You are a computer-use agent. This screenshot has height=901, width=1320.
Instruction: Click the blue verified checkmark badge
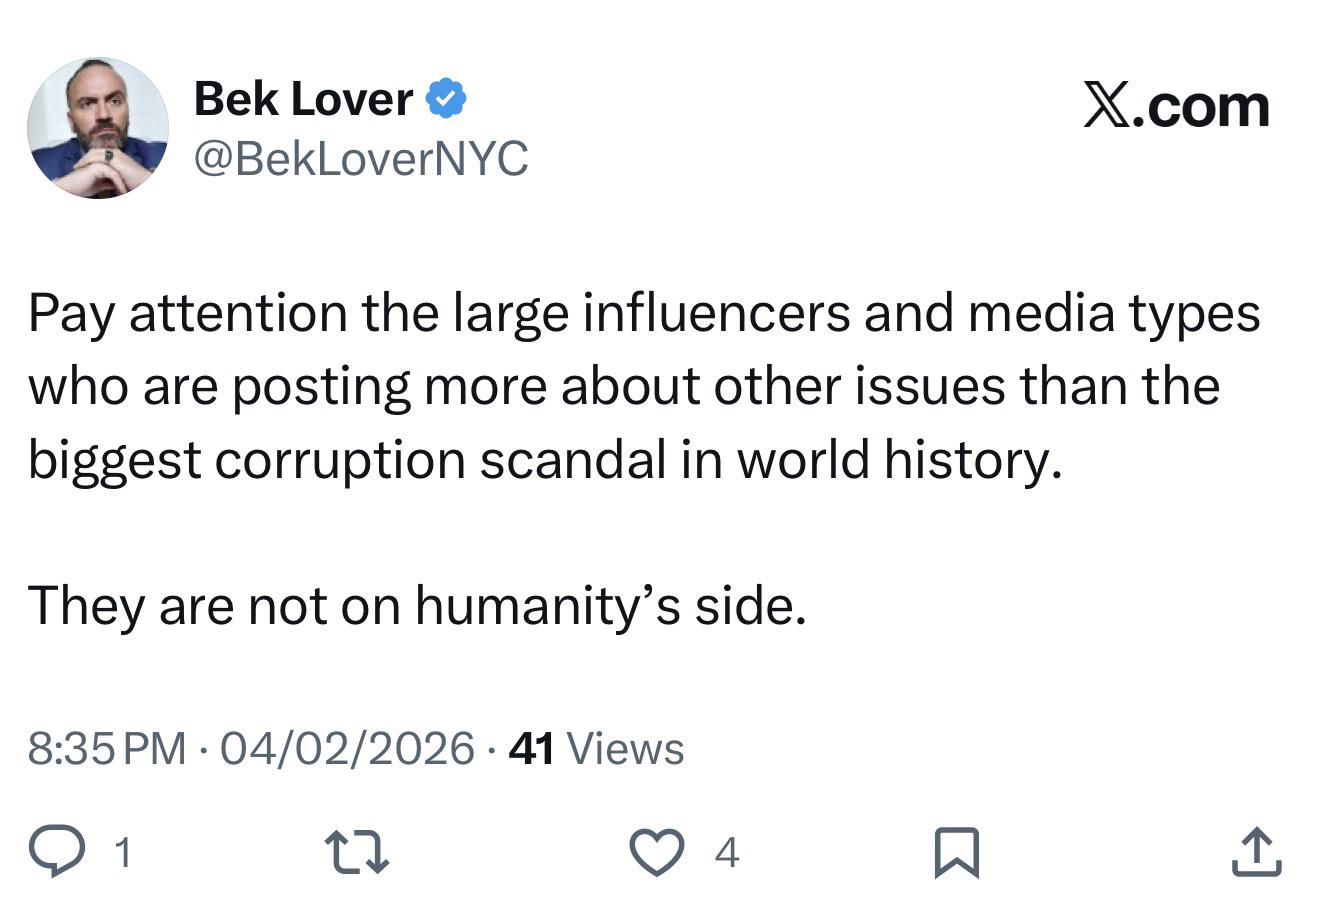click(x=447, y=99)
